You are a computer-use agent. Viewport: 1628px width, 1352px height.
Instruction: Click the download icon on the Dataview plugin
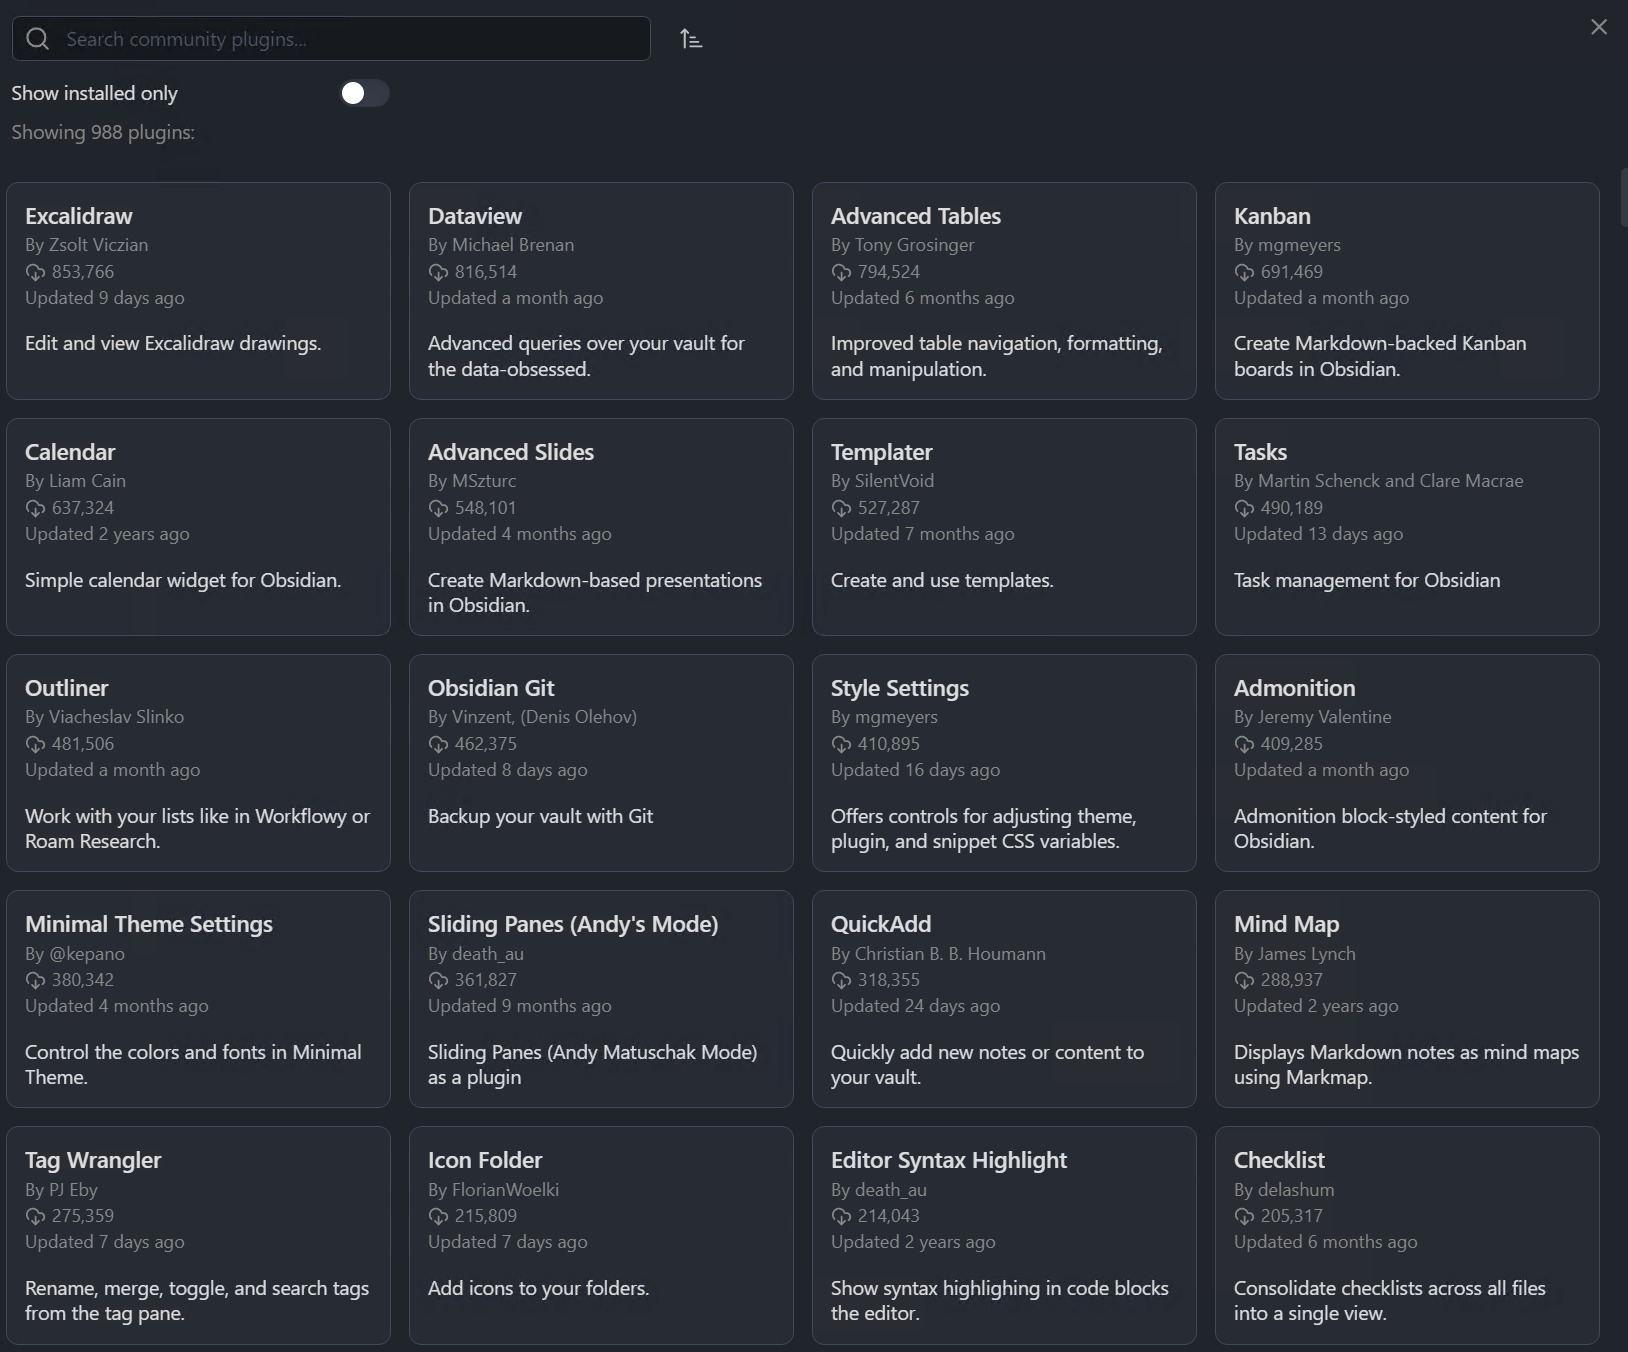pos(438,272)
